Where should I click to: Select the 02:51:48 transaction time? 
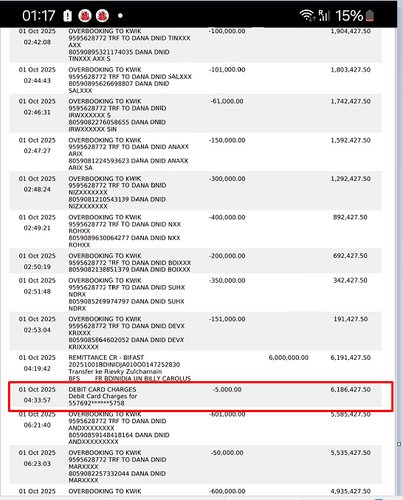[37, 292]
